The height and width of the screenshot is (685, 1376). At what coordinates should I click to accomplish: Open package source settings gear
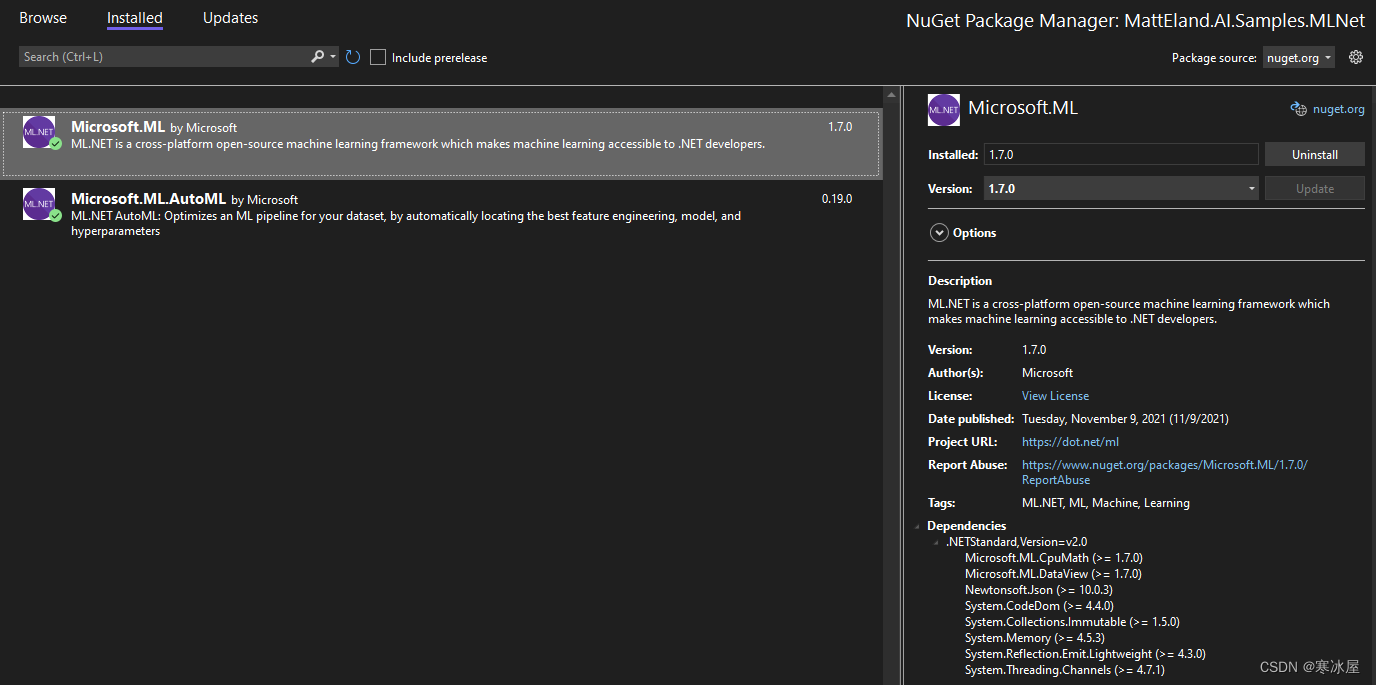click(x=1356, y=57)
